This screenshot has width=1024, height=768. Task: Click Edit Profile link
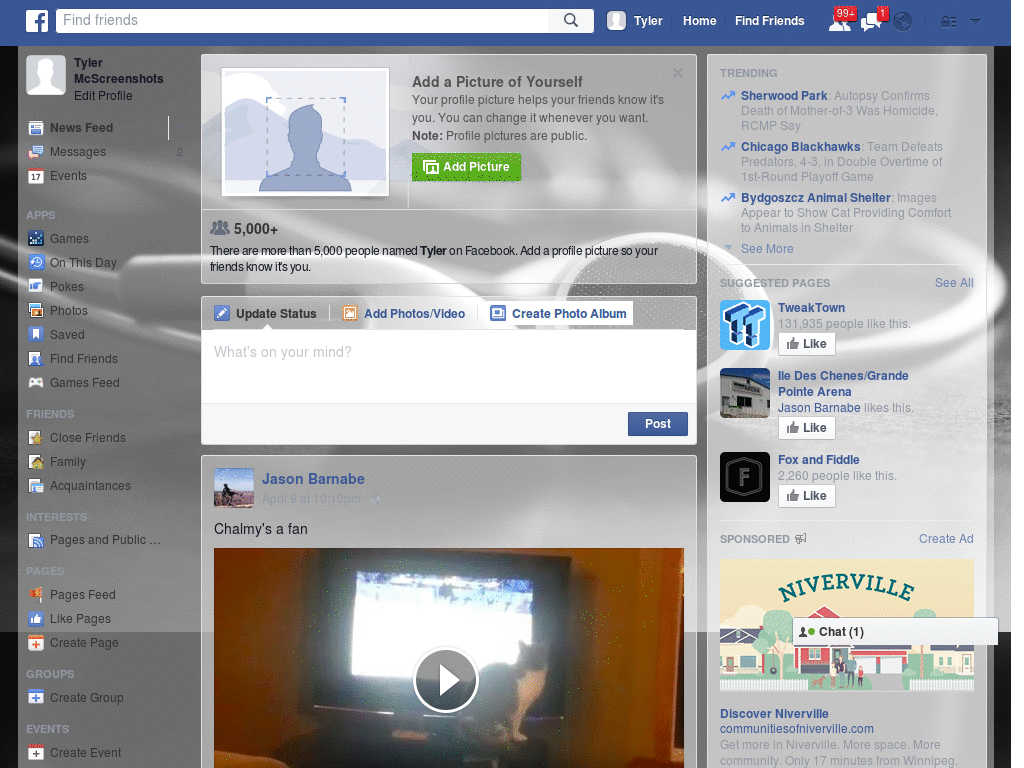coord(103,96)
